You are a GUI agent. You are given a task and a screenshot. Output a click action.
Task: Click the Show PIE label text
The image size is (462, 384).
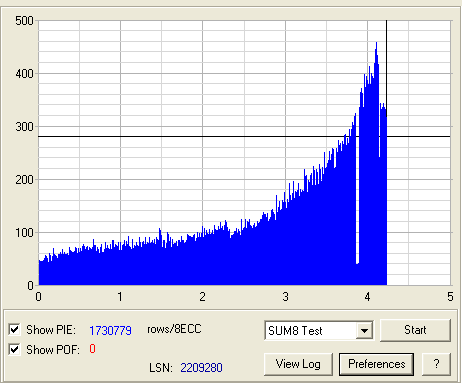point(51,330)
